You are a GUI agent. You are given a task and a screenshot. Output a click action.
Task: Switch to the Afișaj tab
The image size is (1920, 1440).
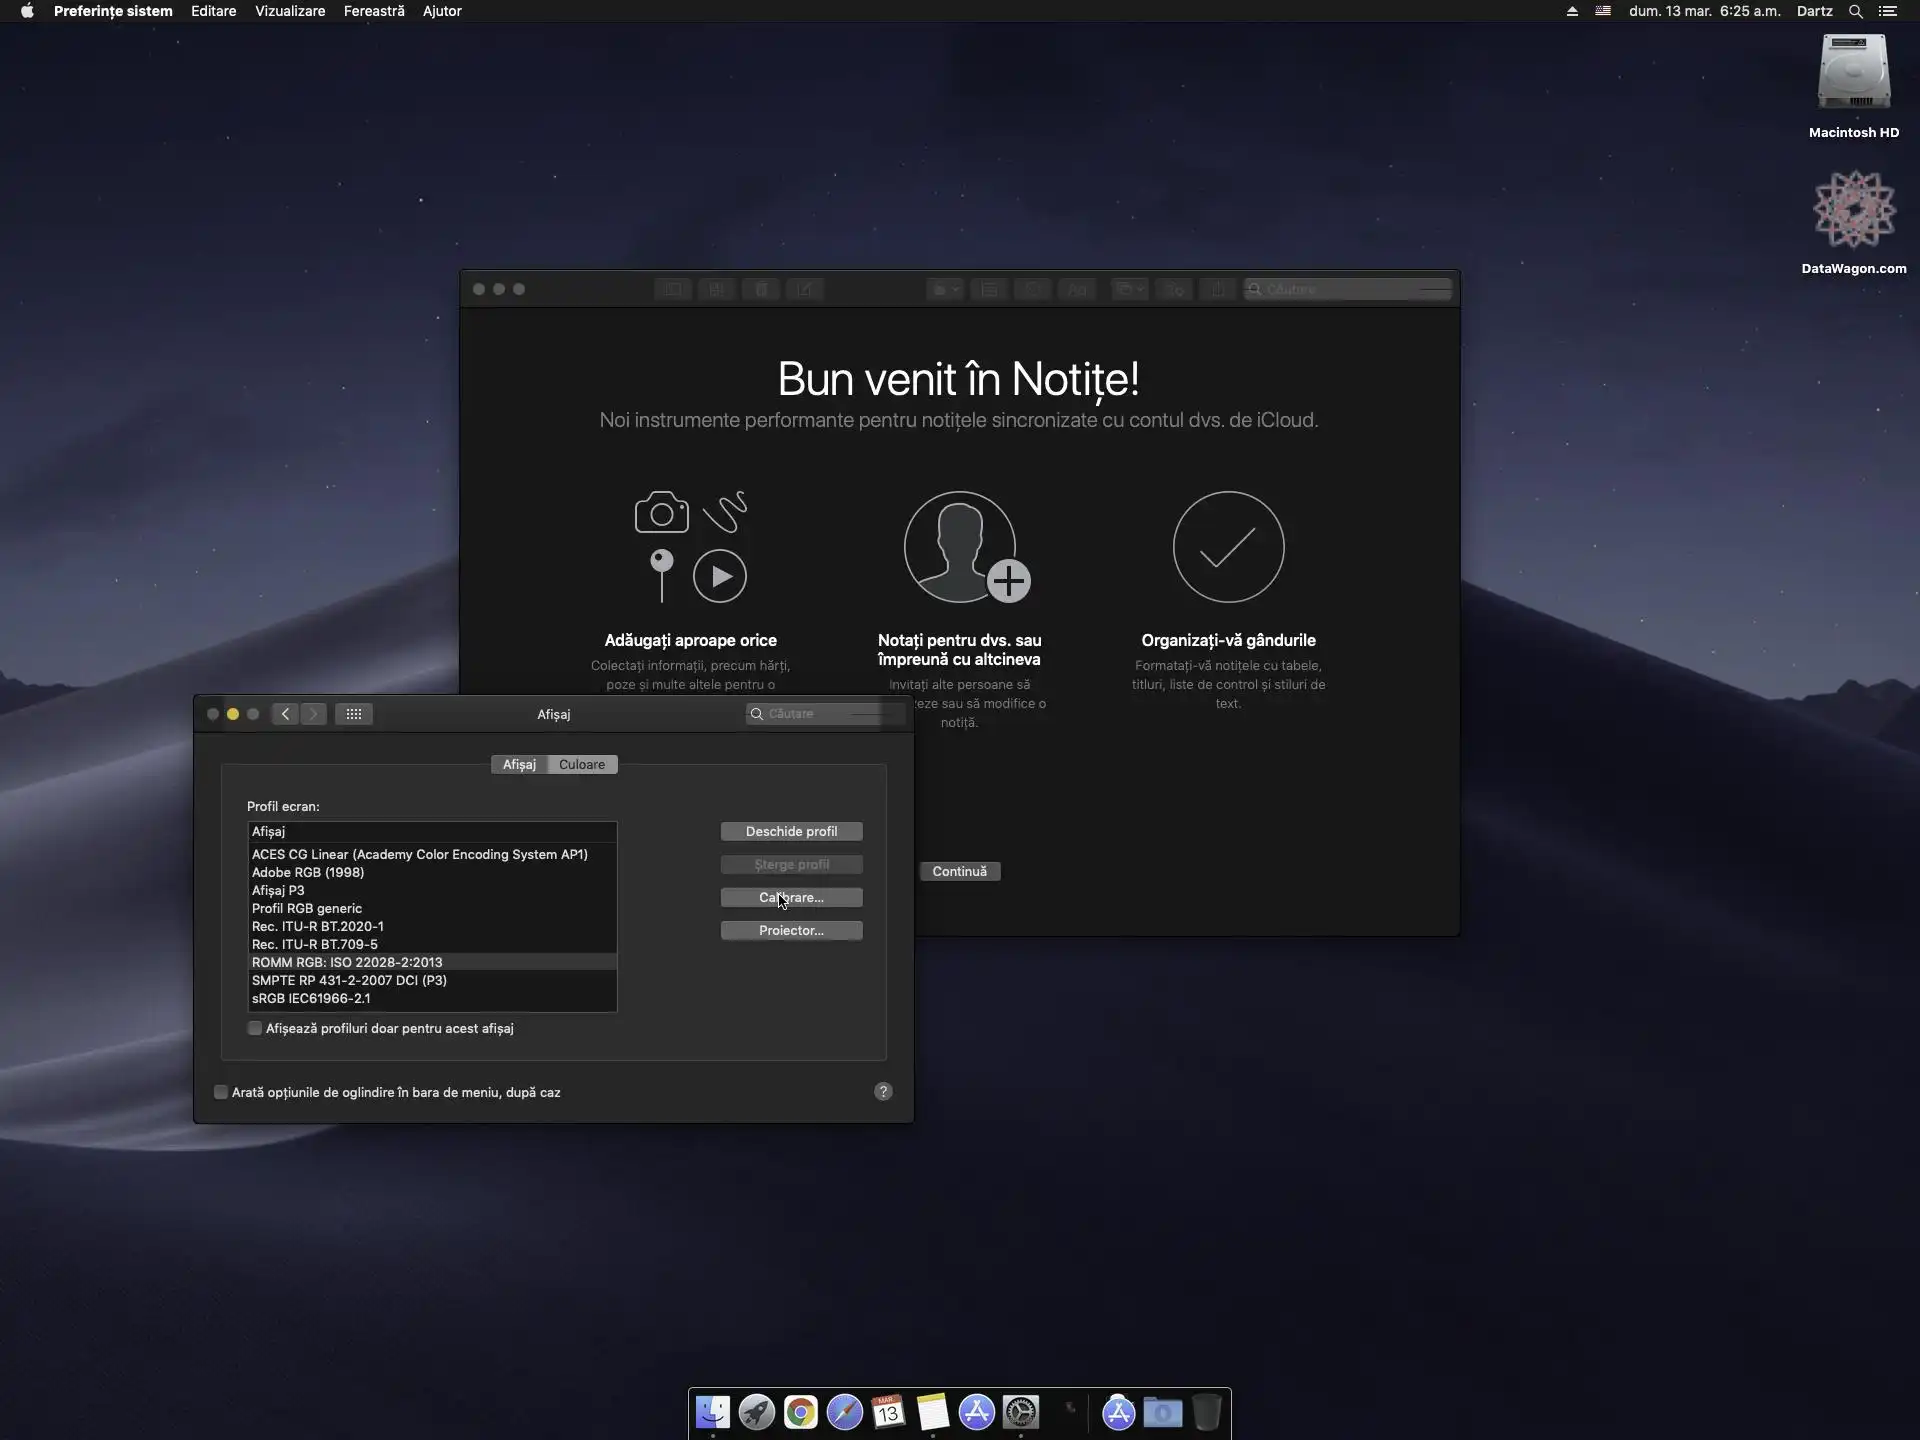click(x=519, y=764)
